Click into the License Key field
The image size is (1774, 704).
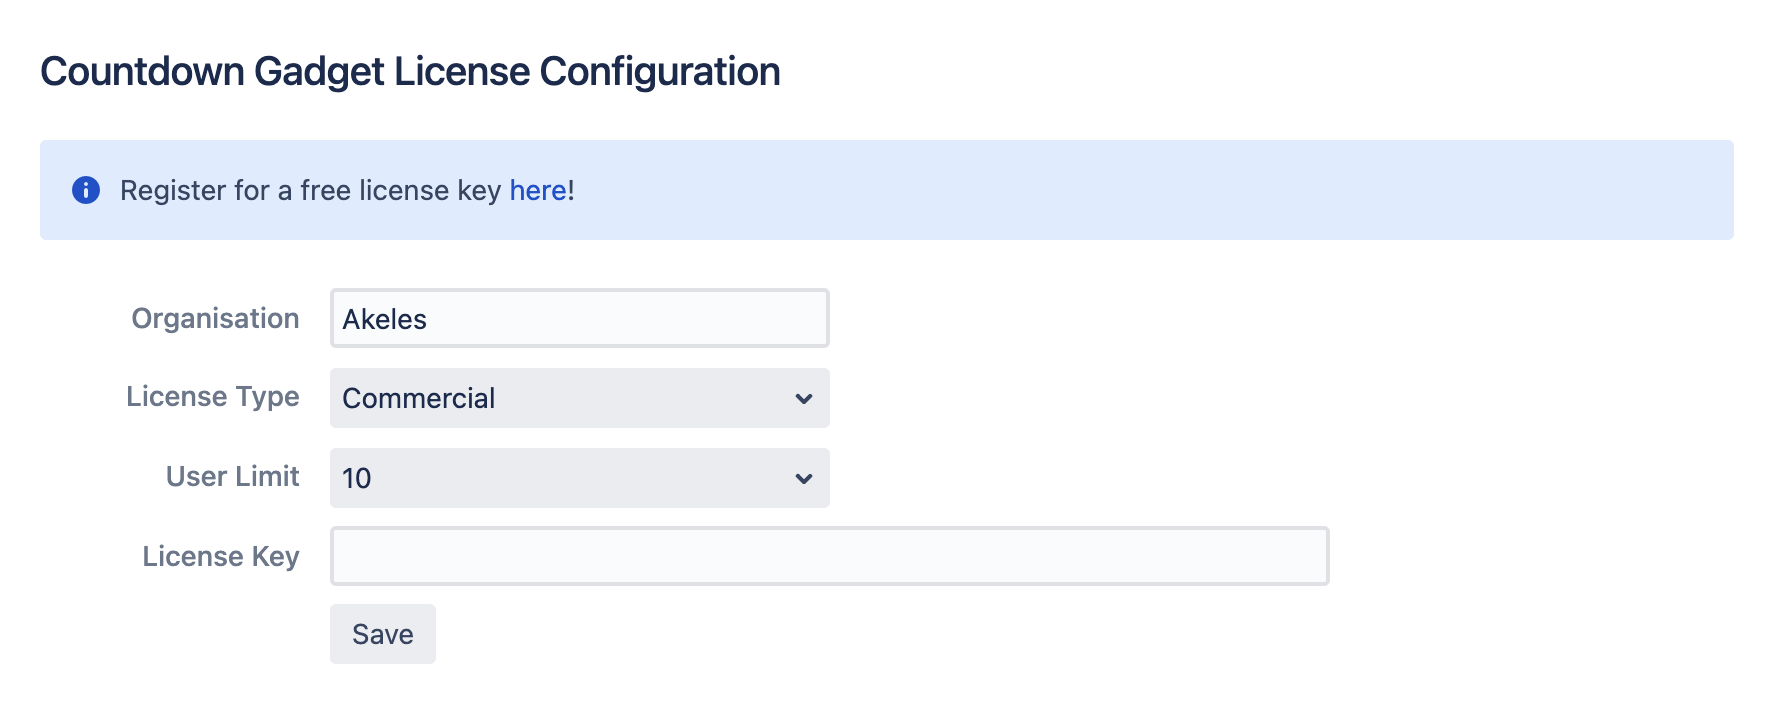pos(828,556)
